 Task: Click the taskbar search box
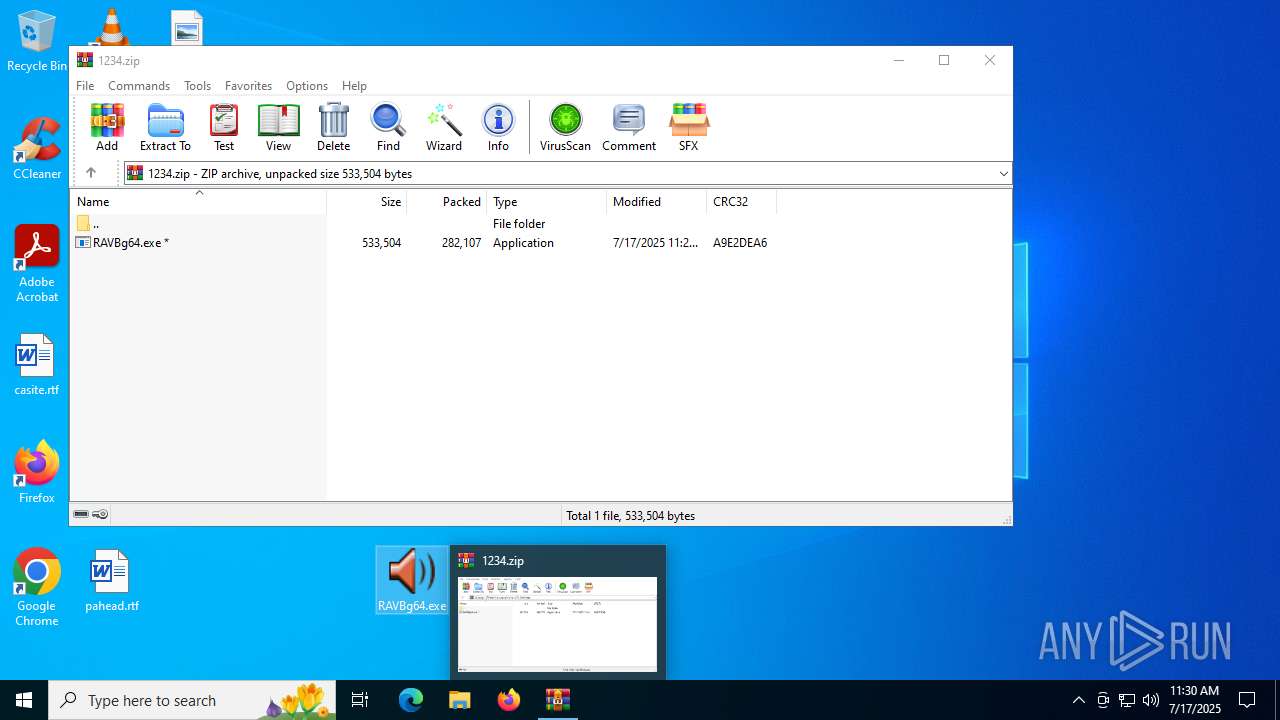coord(192,700)
